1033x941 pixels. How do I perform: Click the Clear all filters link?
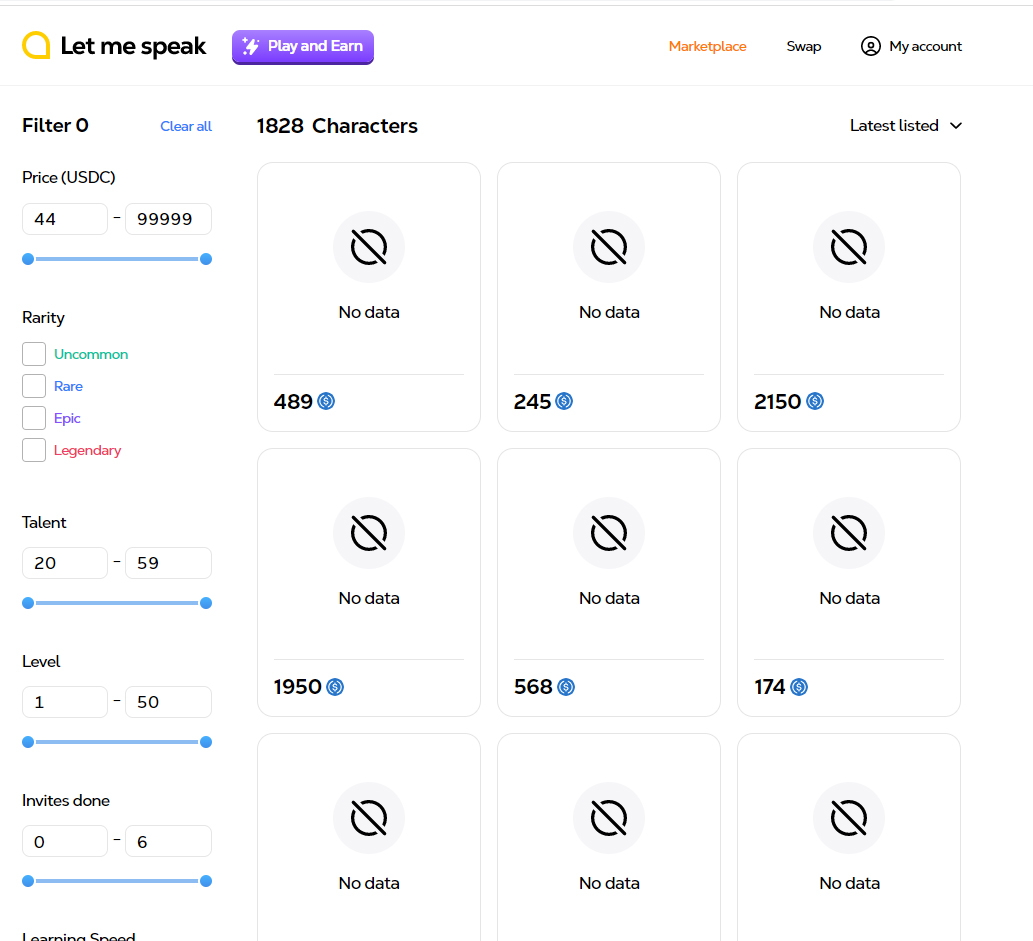pos(186,126)
